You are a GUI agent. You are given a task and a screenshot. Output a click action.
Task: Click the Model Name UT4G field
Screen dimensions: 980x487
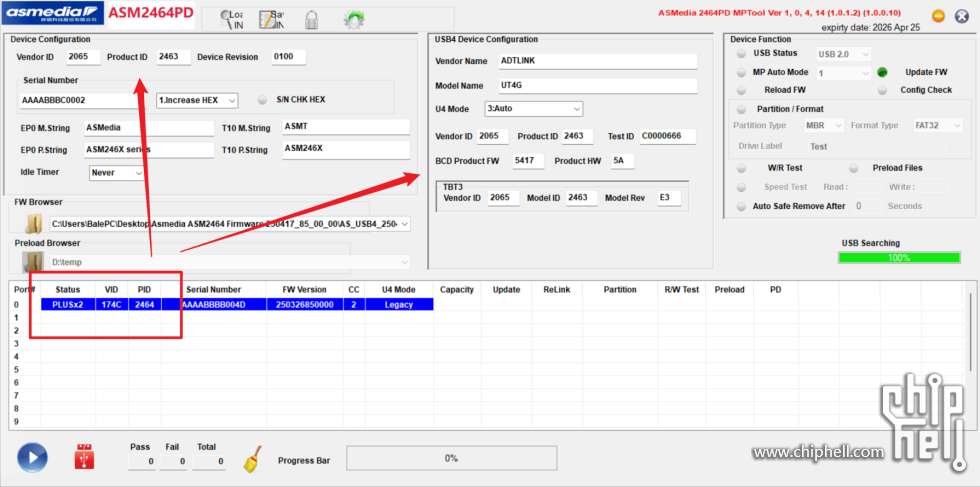598,86
